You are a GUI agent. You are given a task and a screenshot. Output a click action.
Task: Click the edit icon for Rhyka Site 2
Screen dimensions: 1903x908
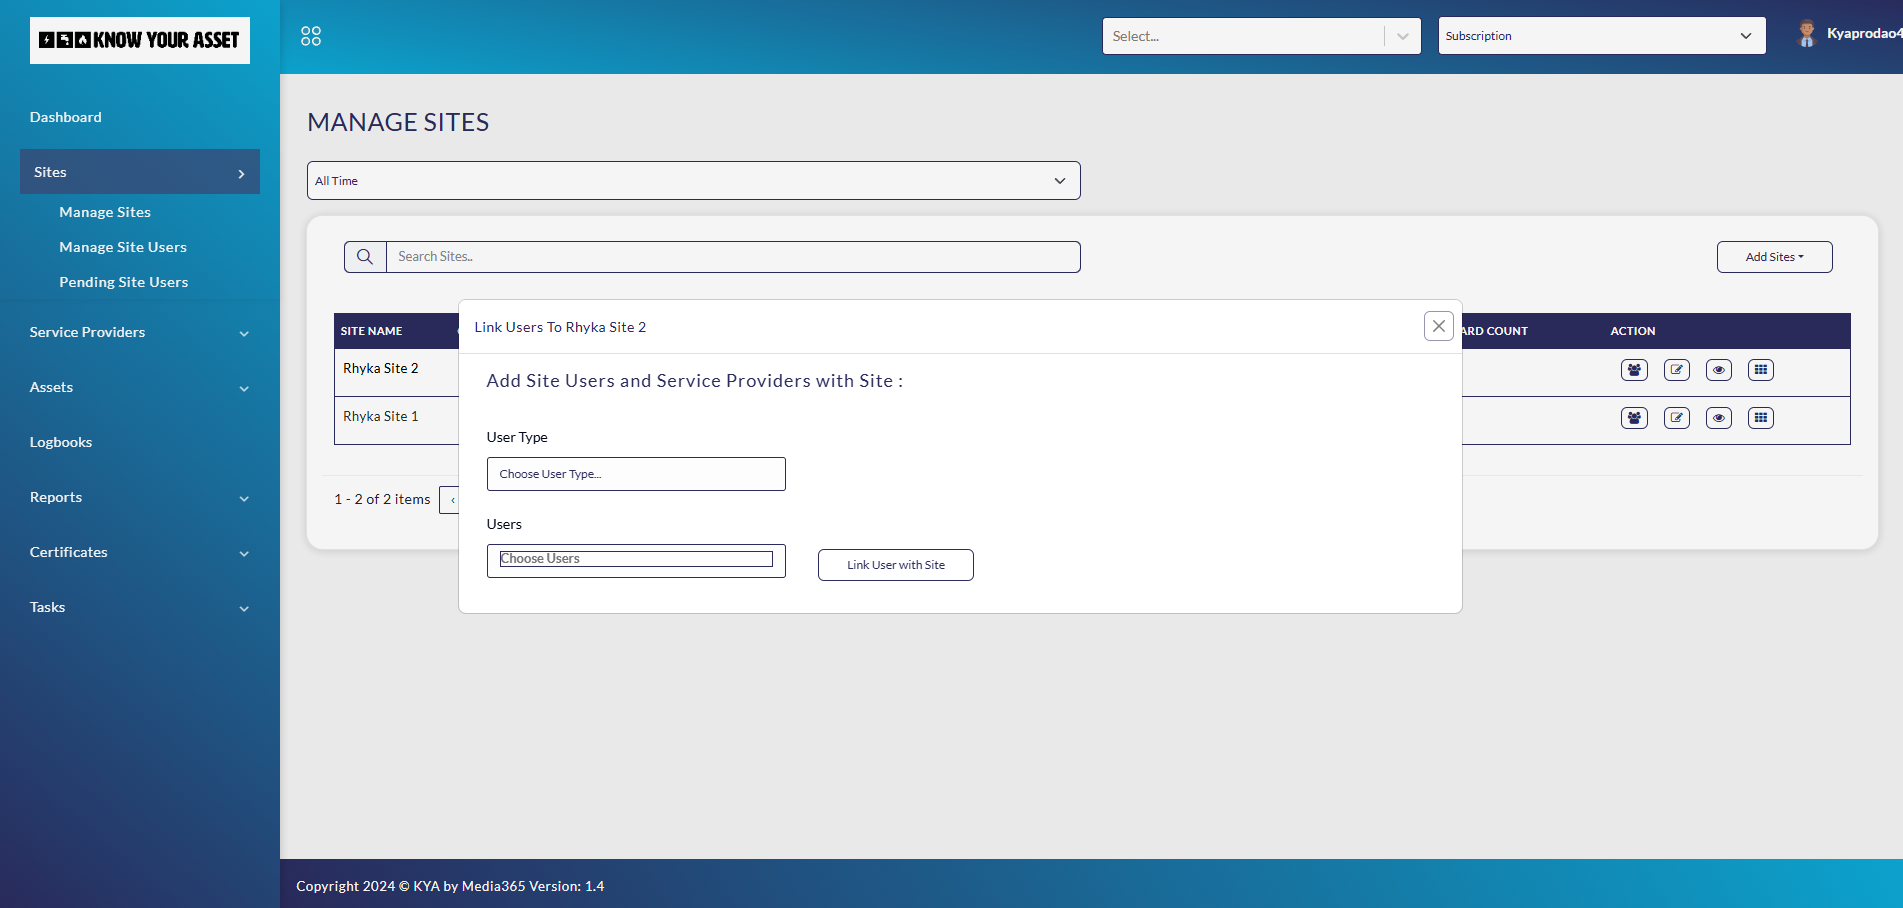point(1677,370)
